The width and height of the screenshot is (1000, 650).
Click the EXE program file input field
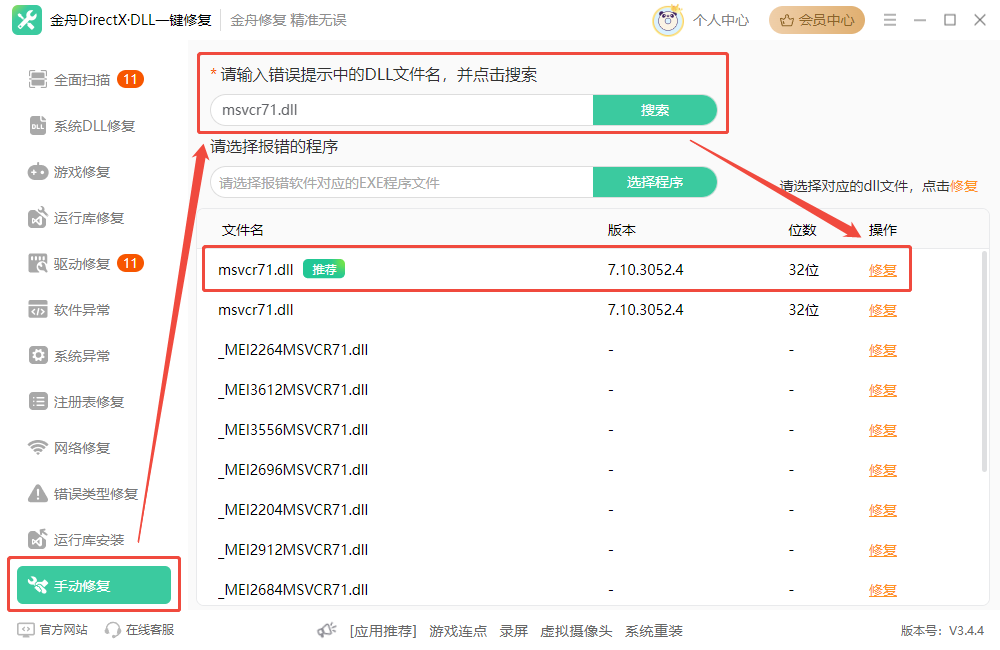402,182
